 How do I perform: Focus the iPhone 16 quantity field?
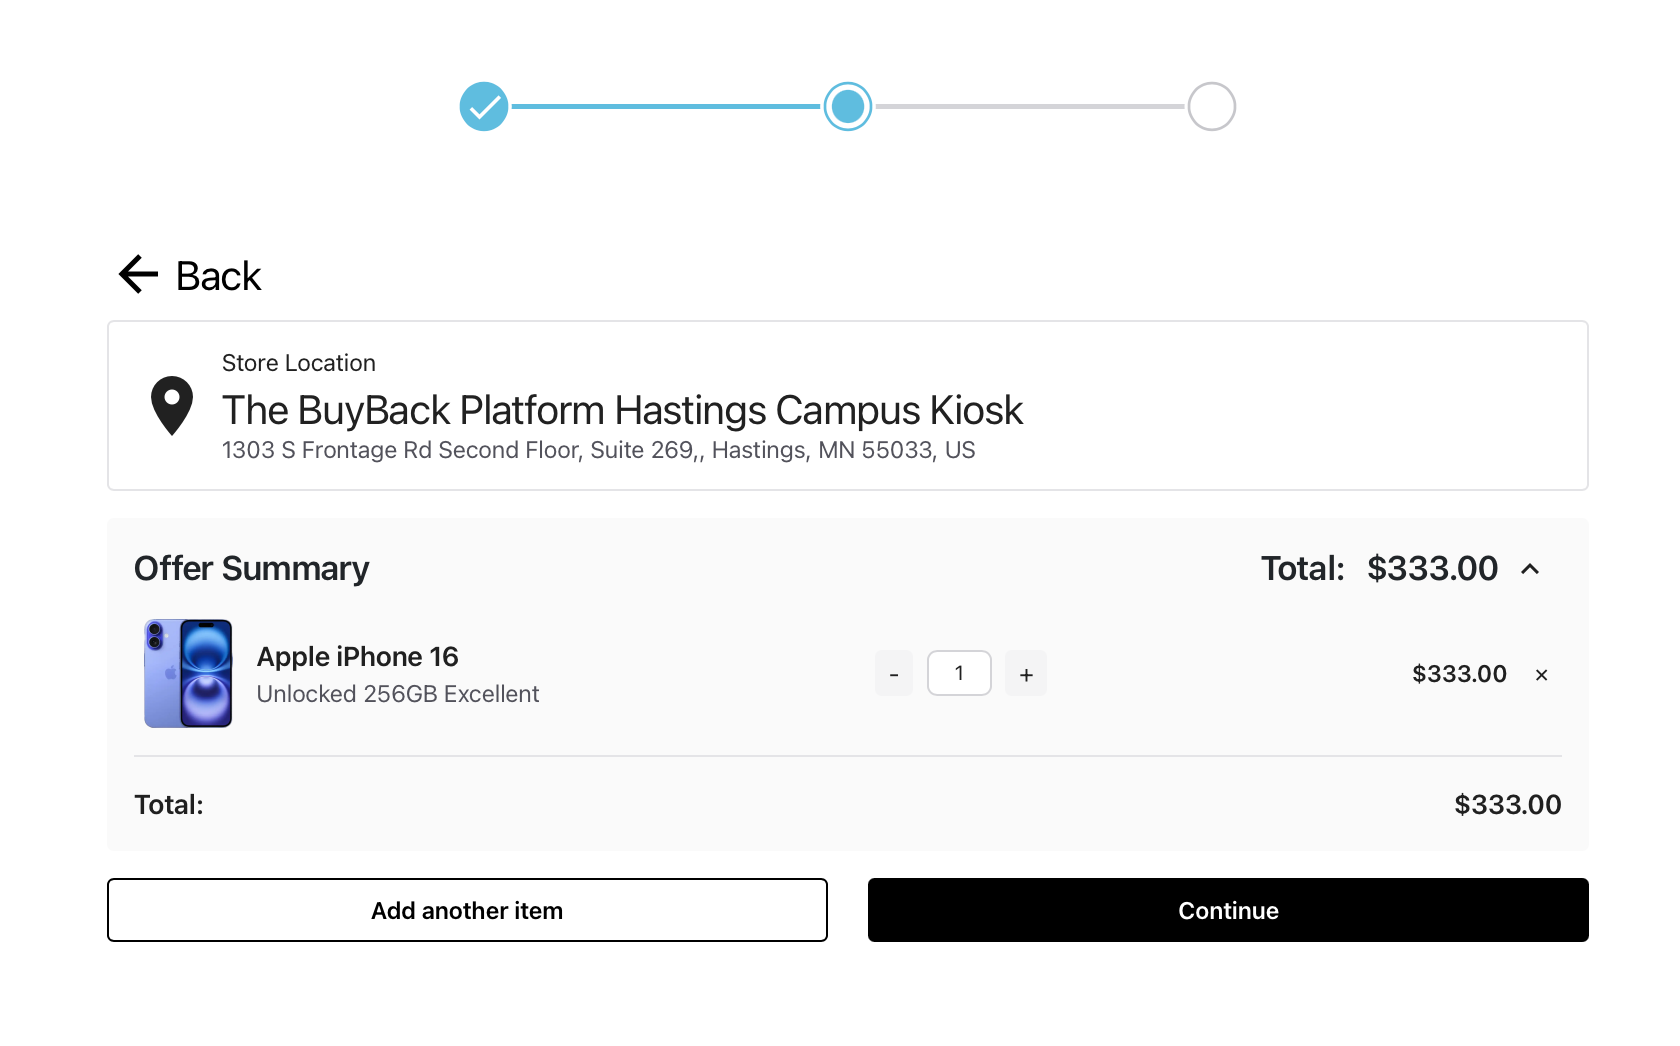[x=959, y=673]
